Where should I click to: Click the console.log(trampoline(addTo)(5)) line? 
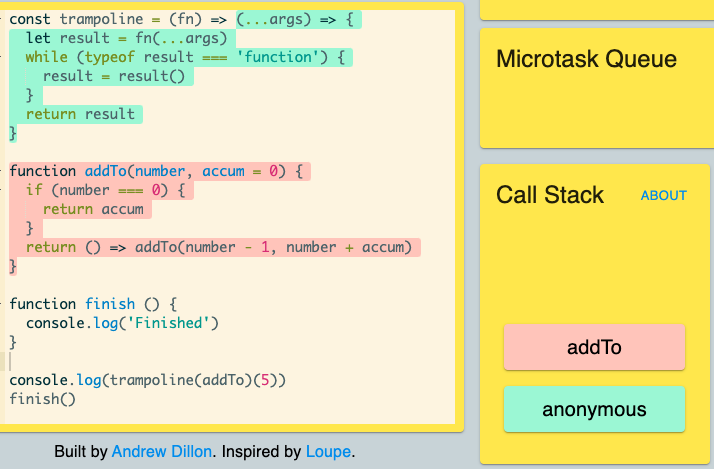148,380
